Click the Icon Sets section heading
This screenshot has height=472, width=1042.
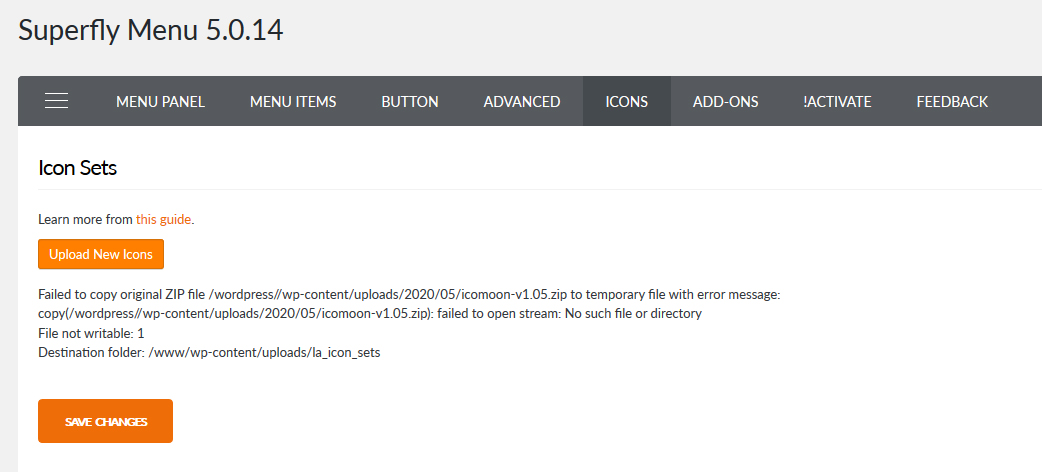[x=78, y=168]
